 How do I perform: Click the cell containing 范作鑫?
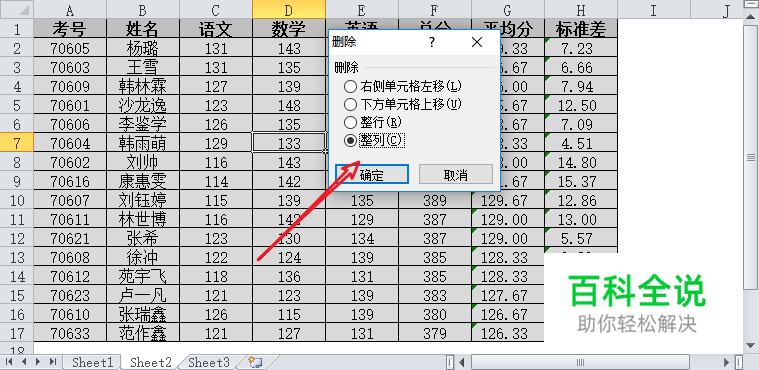point(143,333)
